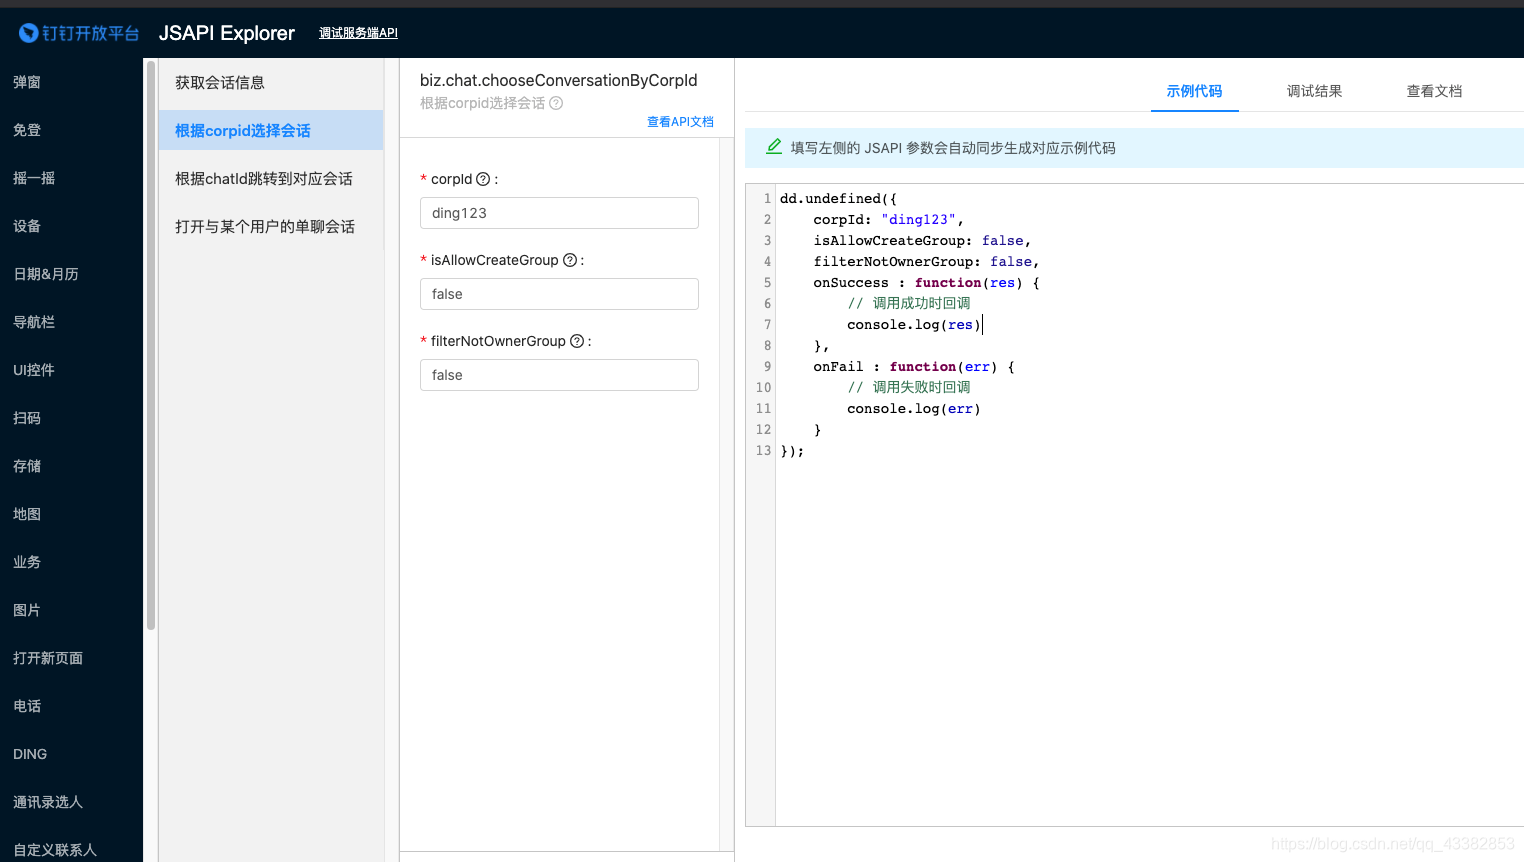Switch to the 调试结果 tab
Viewport: 1524px width, 862px height.
(x=1314, y=91)
